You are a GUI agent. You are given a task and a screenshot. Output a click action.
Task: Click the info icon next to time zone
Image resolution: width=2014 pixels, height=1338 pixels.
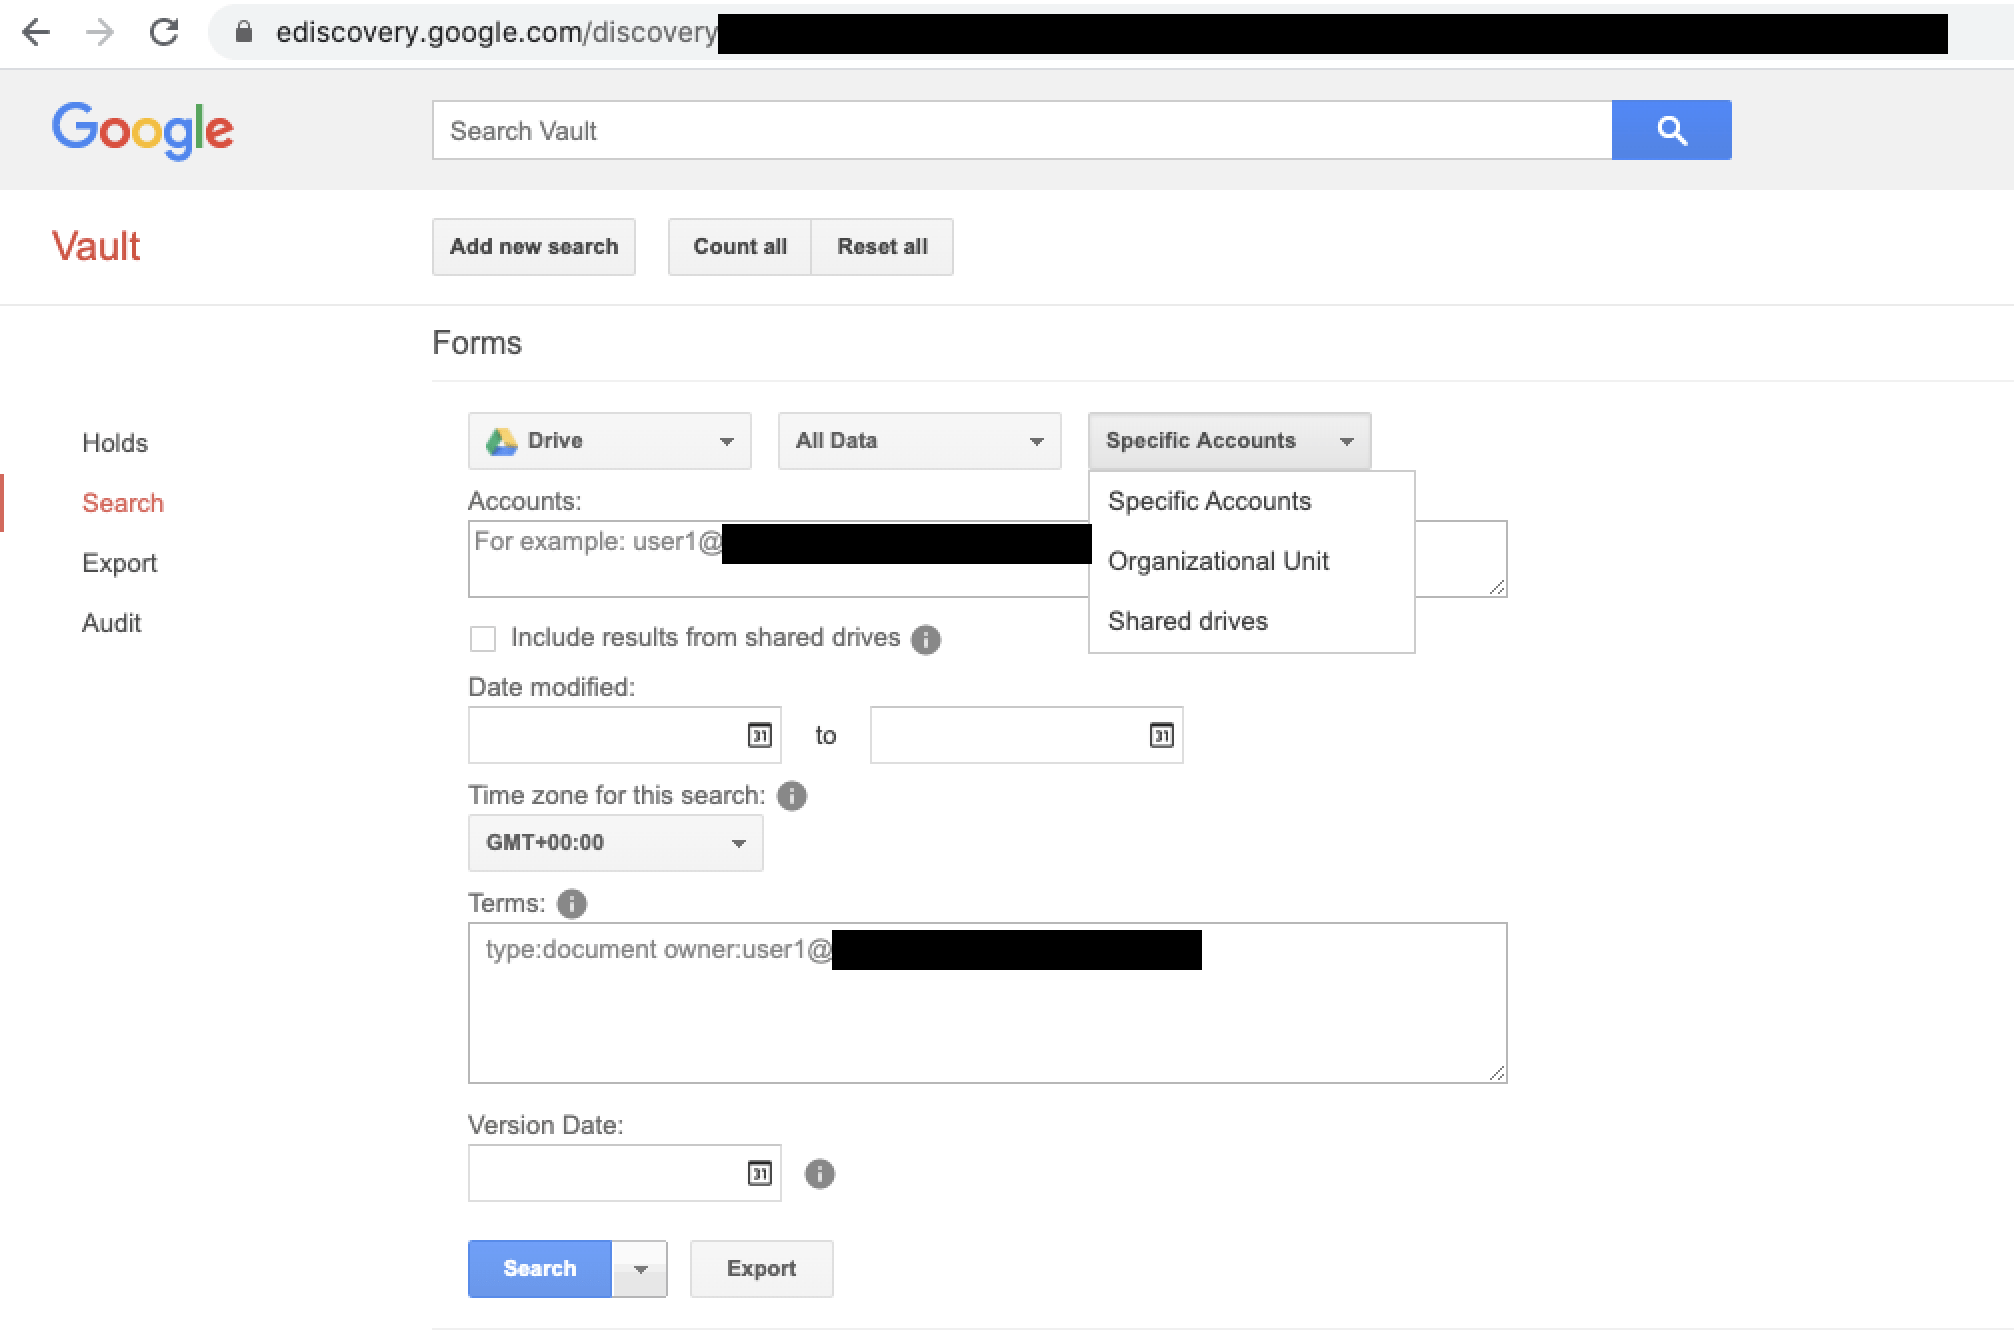791,796
